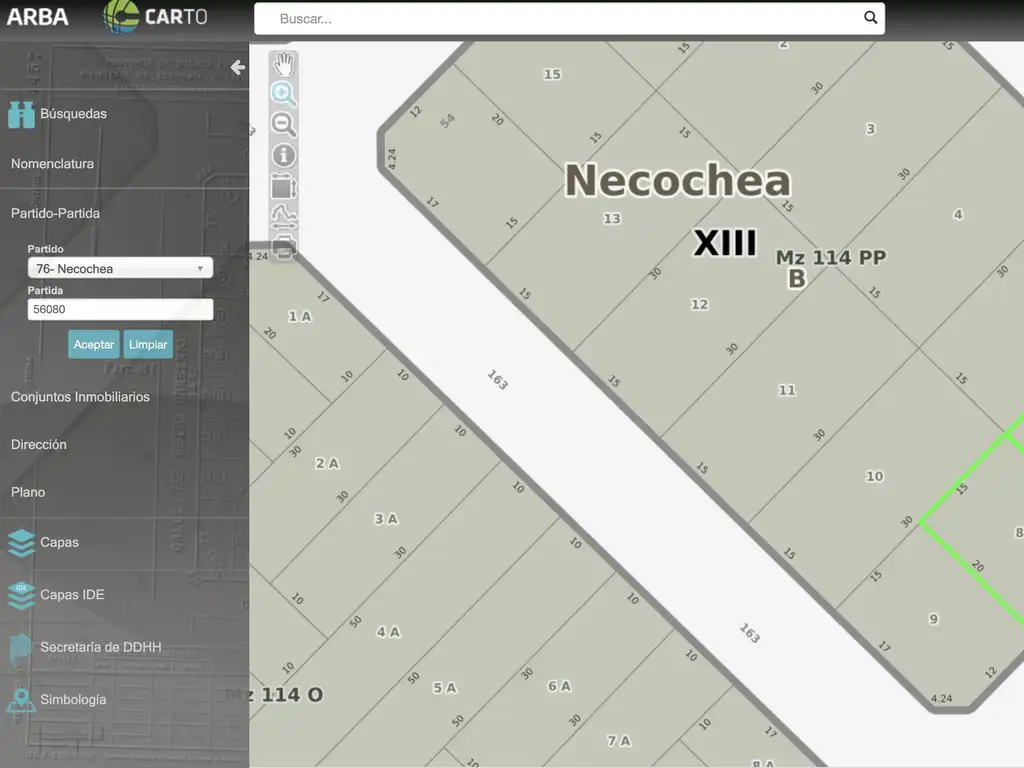This screenshot has width=1024, height=768.
Task: Expand the Conjuntos Inmobiliarios section
Action: coord(80,397)
